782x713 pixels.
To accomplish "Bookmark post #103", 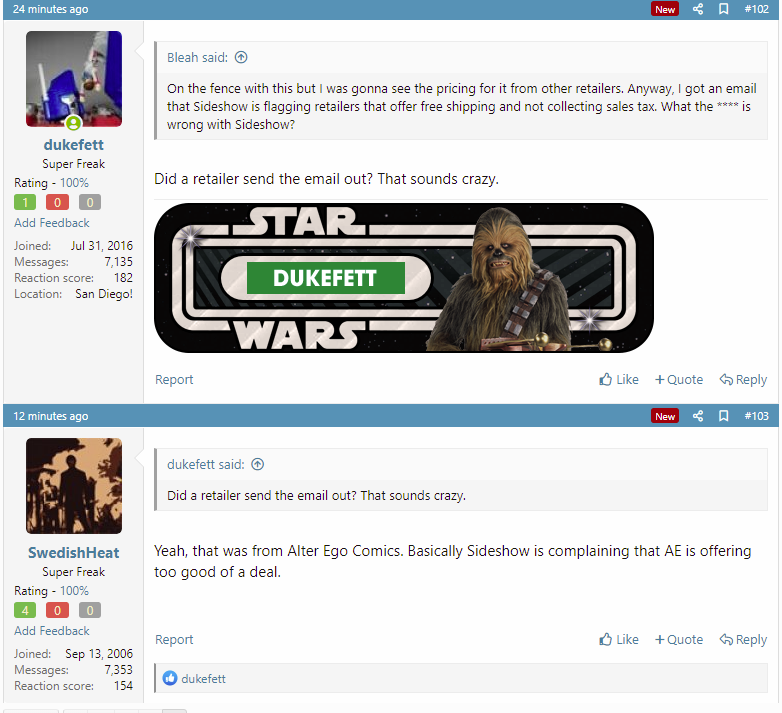I will 723,416.
